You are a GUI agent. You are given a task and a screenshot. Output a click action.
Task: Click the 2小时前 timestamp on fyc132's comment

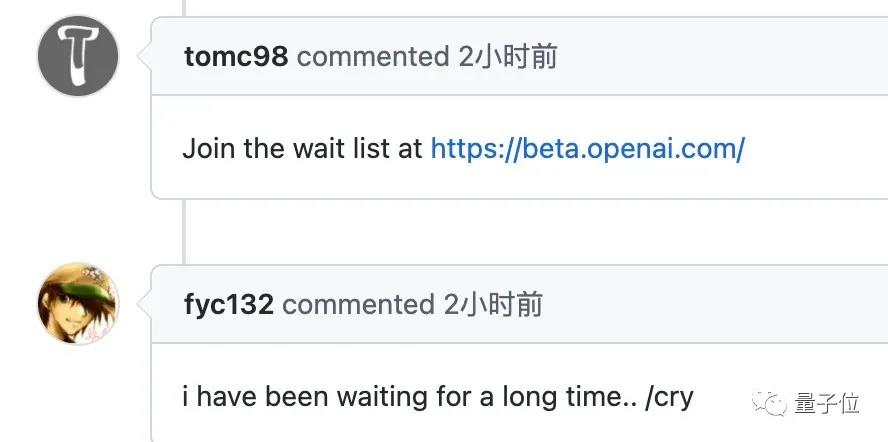click(493, 304)
